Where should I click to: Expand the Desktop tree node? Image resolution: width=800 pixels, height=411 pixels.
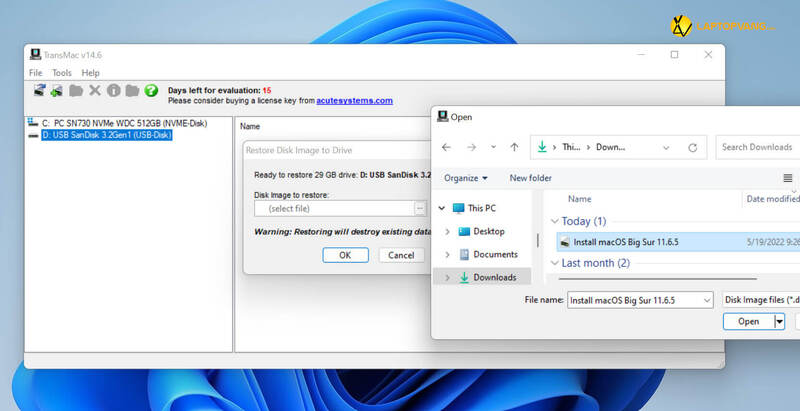pyautogui.click(x=447, y=232)
